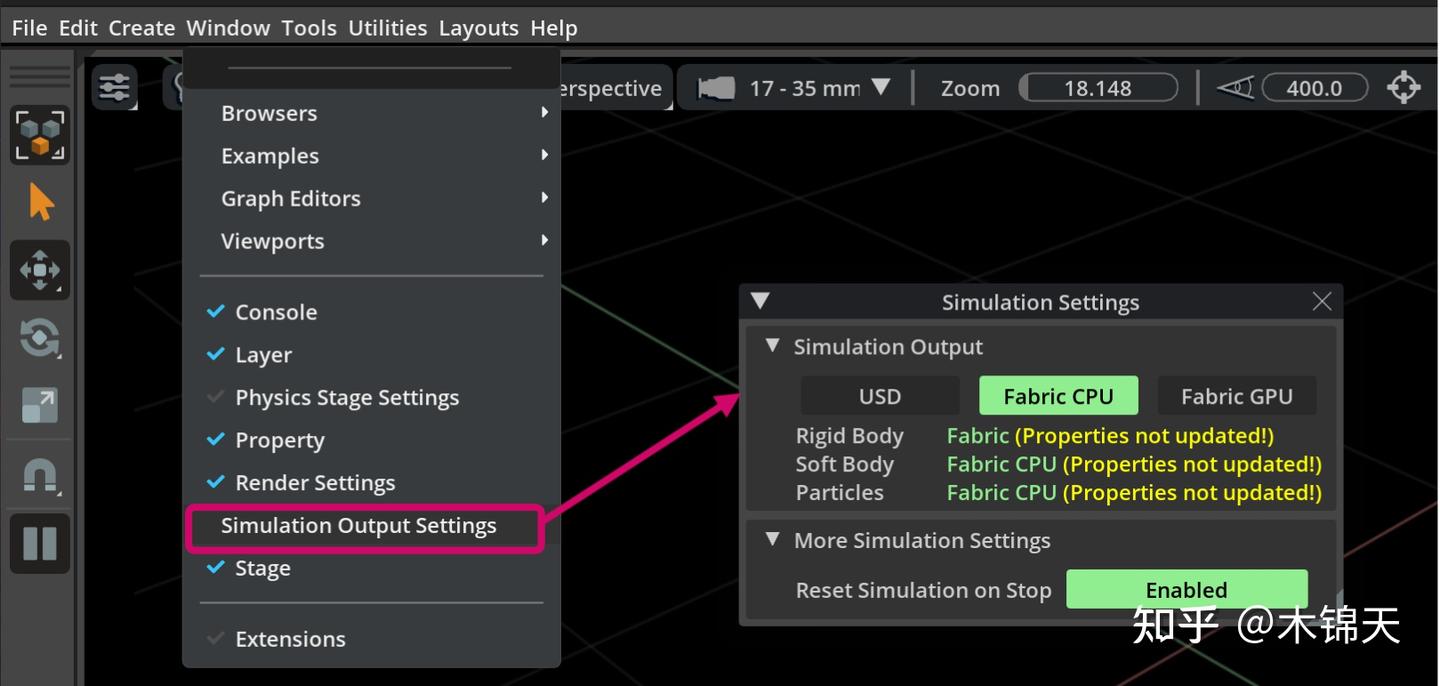The width and height of the screenshot is (1440, 686).
Task: Activate the Move gizmo tool
Action: [x=40, y=270]
